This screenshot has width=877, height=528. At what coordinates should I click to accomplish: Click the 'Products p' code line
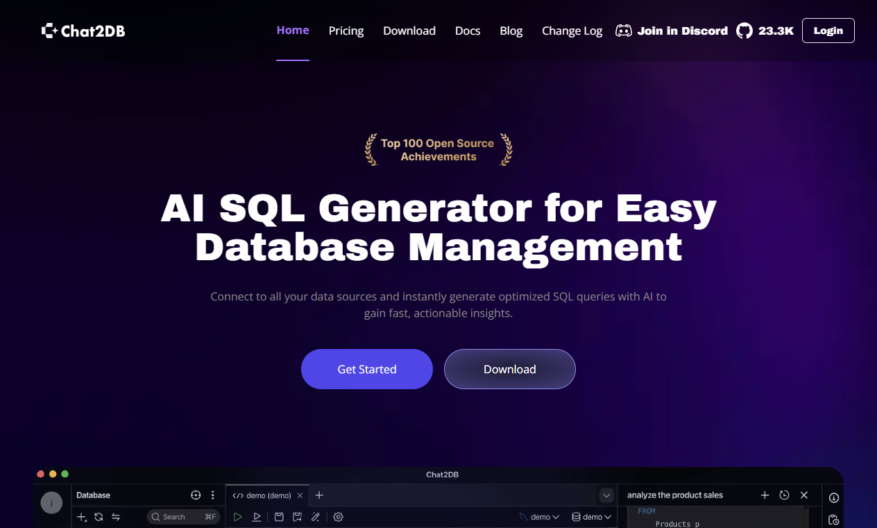pyautogui.click(x=677, y=524)
